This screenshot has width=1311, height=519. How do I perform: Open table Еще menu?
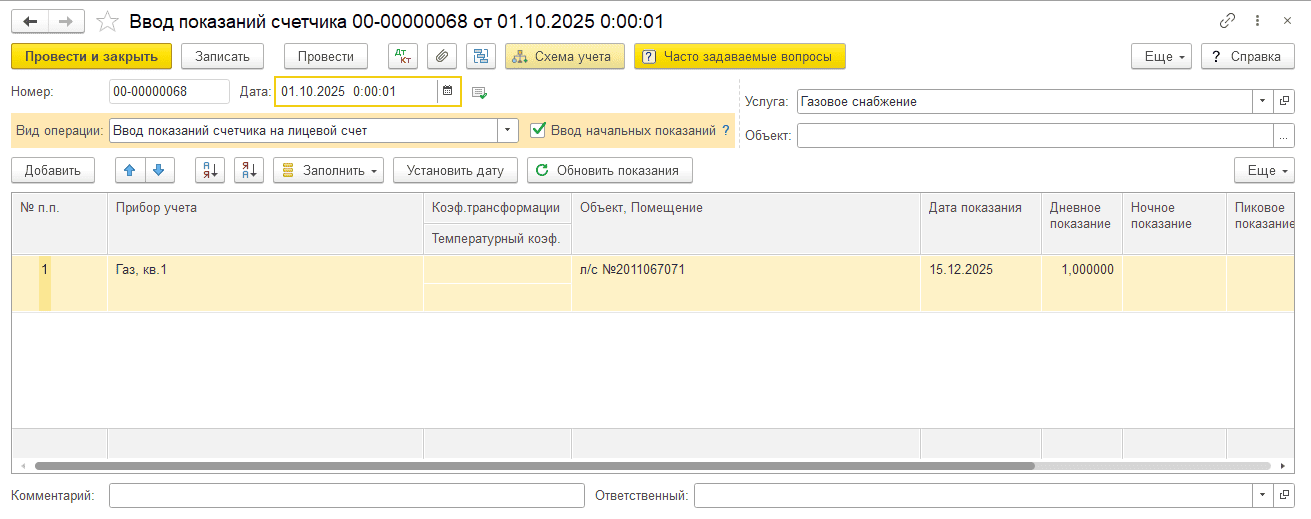[x=1264, y=170]
